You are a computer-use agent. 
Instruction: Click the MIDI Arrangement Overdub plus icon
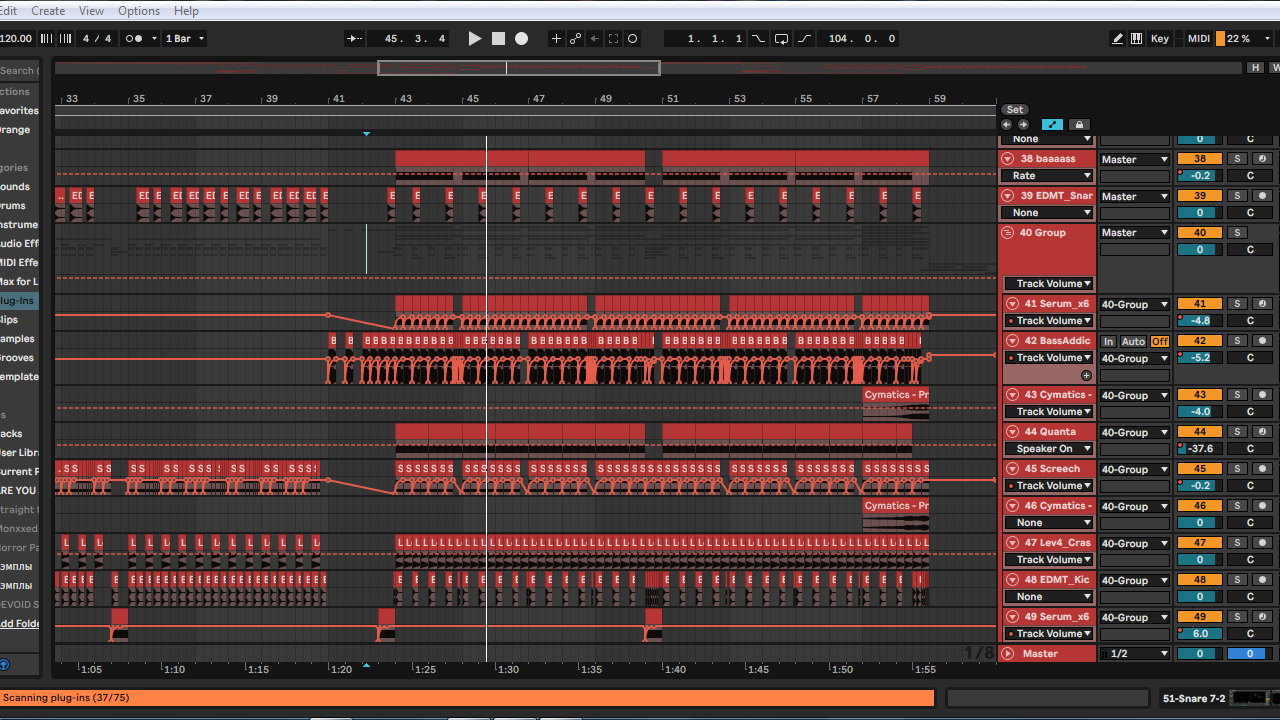(x=557, y=39)
